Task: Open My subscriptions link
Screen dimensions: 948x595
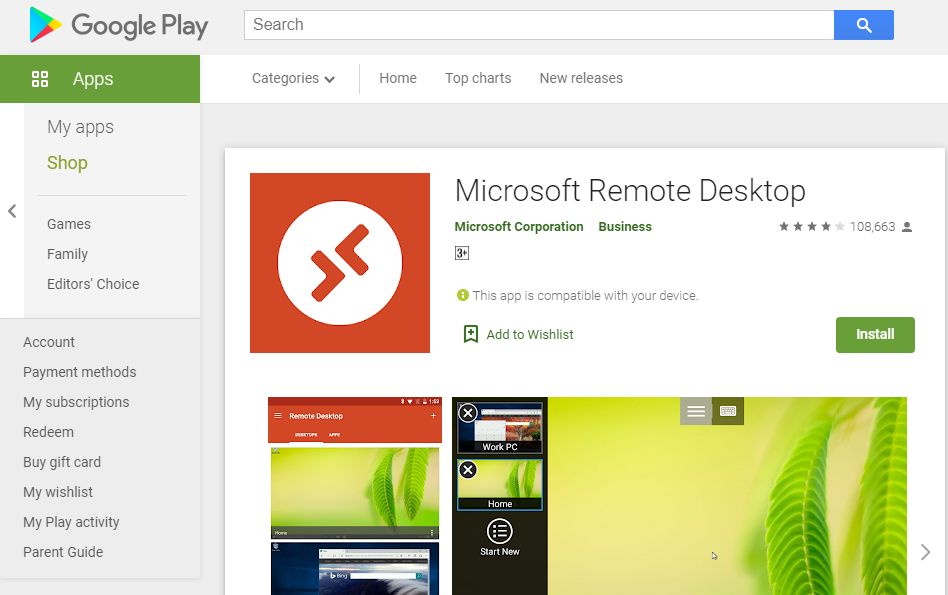Action: pyautogui.click(x=76, y=402)
